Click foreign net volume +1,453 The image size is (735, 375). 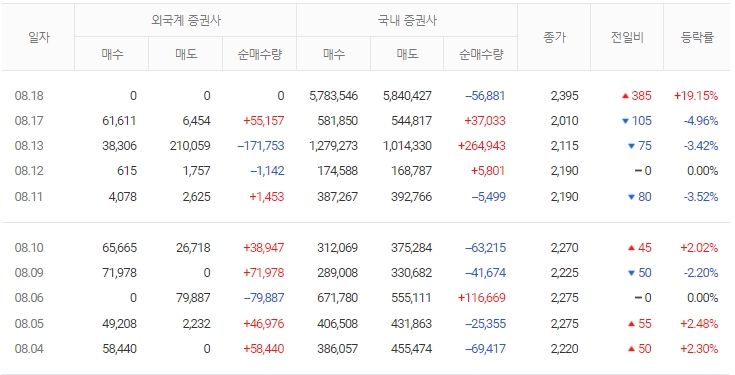266,196
